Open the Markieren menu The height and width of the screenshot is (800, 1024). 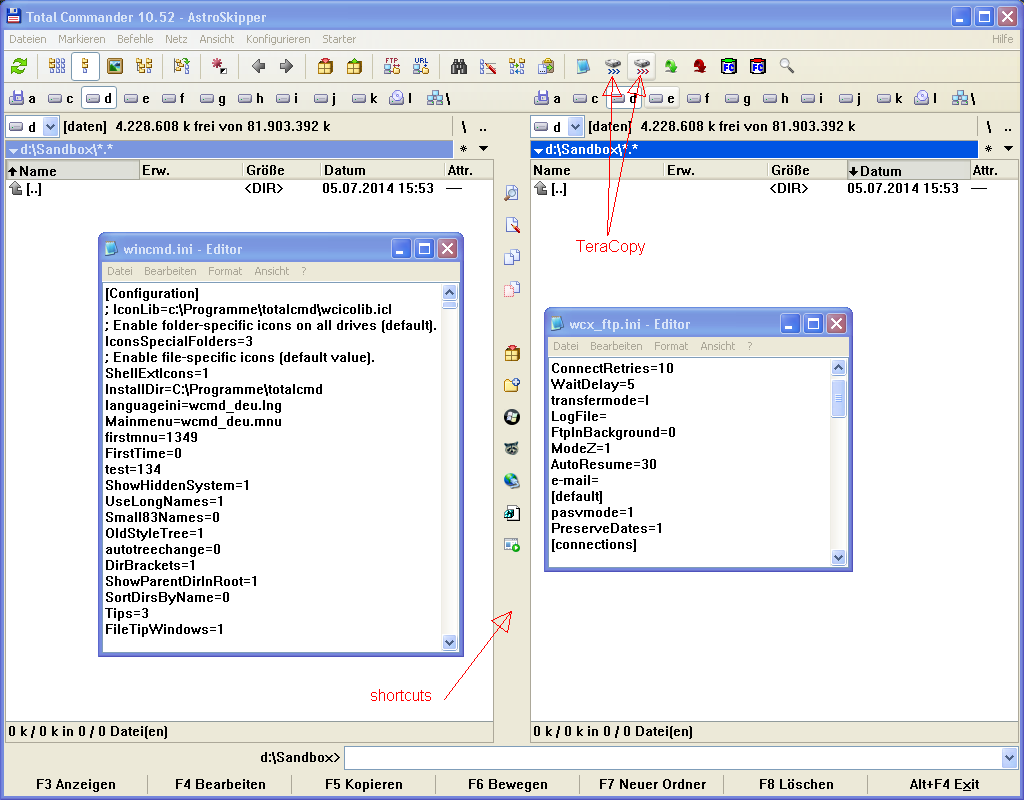(x=82, y=39)
